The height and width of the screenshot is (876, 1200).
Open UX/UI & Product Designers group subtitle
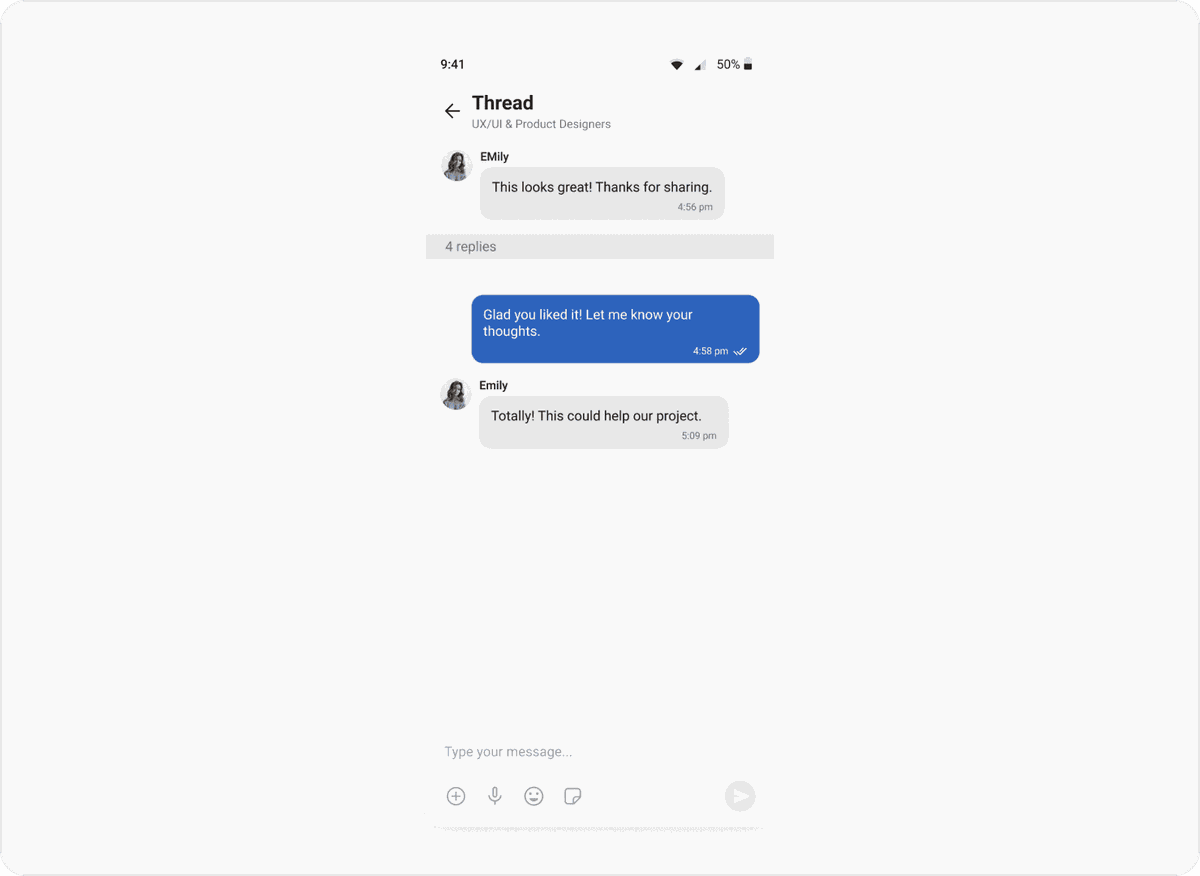(x=541, y=125)
